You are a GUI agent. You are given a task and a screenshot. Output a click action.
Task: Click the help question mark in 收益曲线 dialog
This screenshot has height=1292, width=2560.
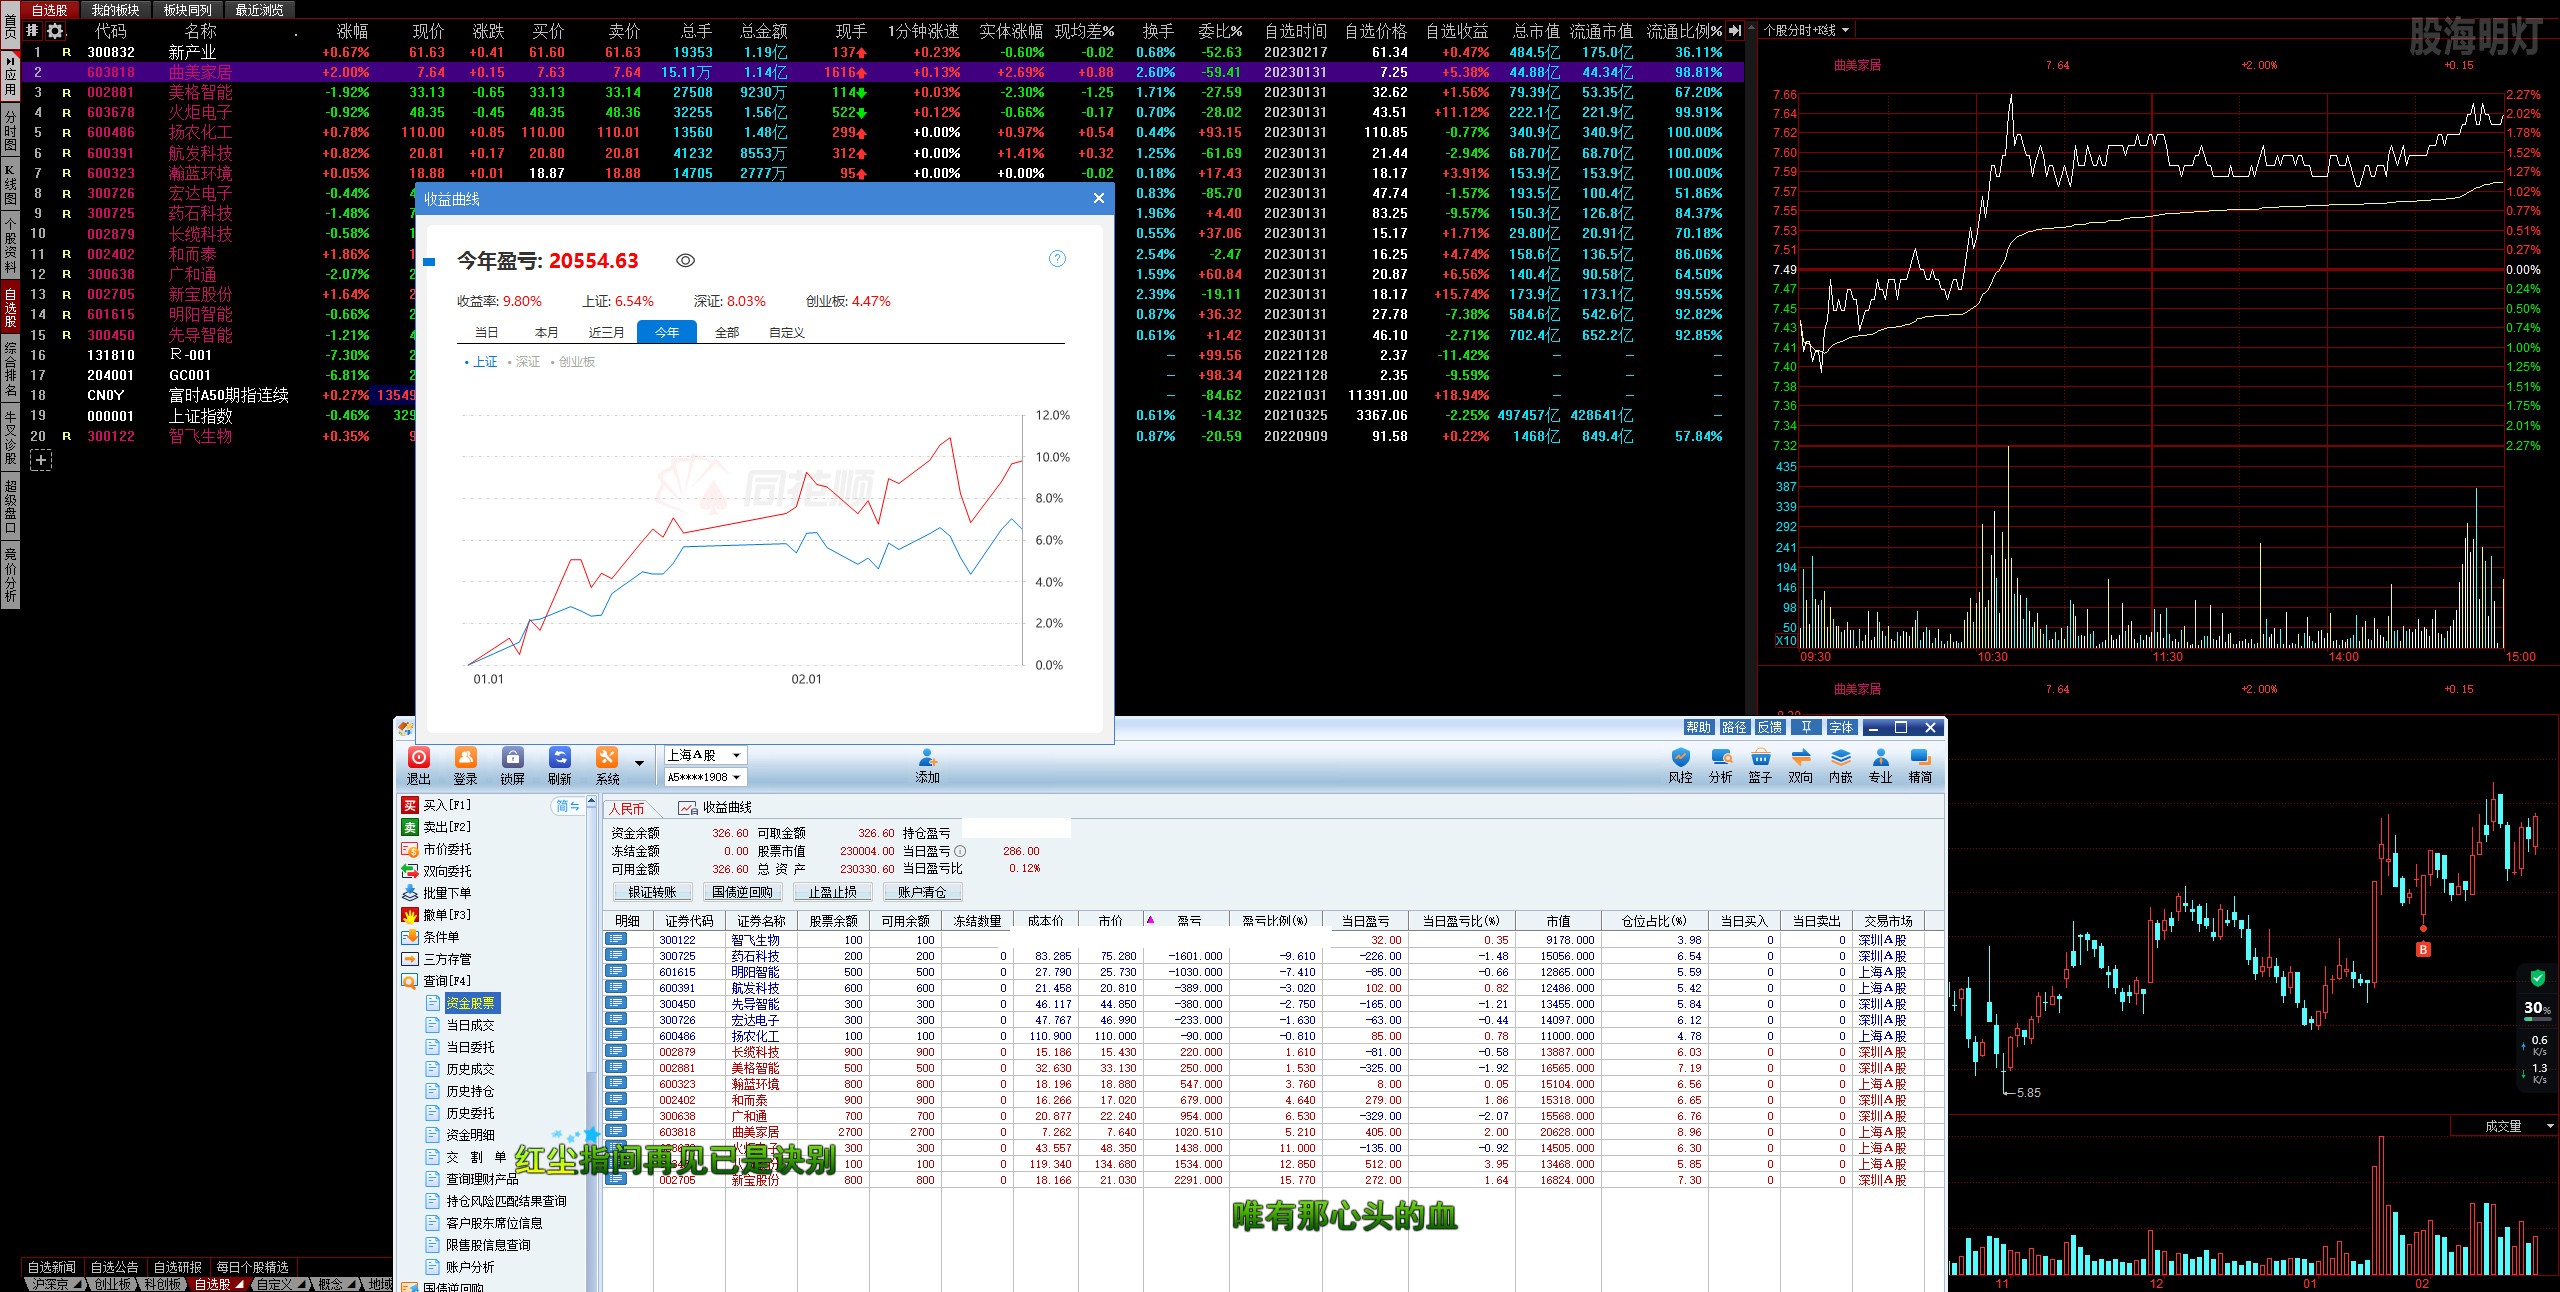(1057, 259)
